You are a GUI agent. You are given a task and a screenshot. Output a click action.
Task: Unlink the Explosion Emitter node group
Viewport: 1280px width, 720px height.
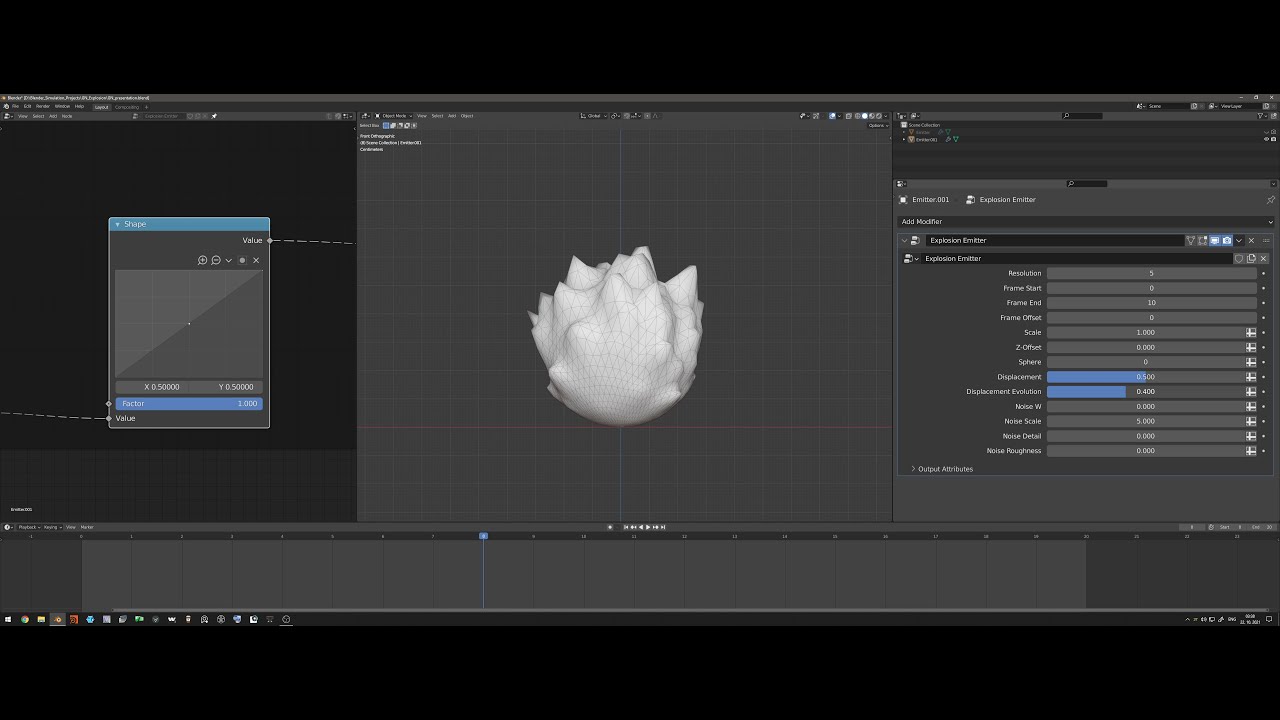(x=1263, y=258)
